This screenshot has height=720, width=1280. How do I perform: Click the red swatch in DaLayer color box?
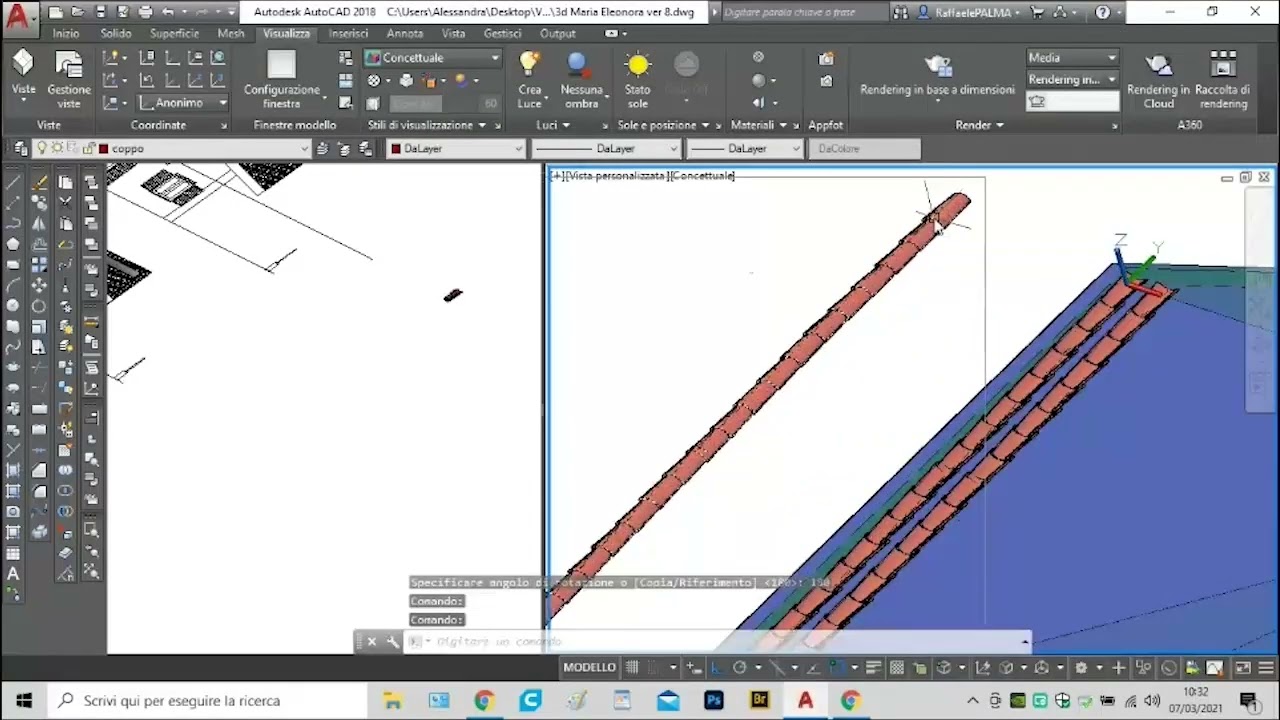pos(396,149)
